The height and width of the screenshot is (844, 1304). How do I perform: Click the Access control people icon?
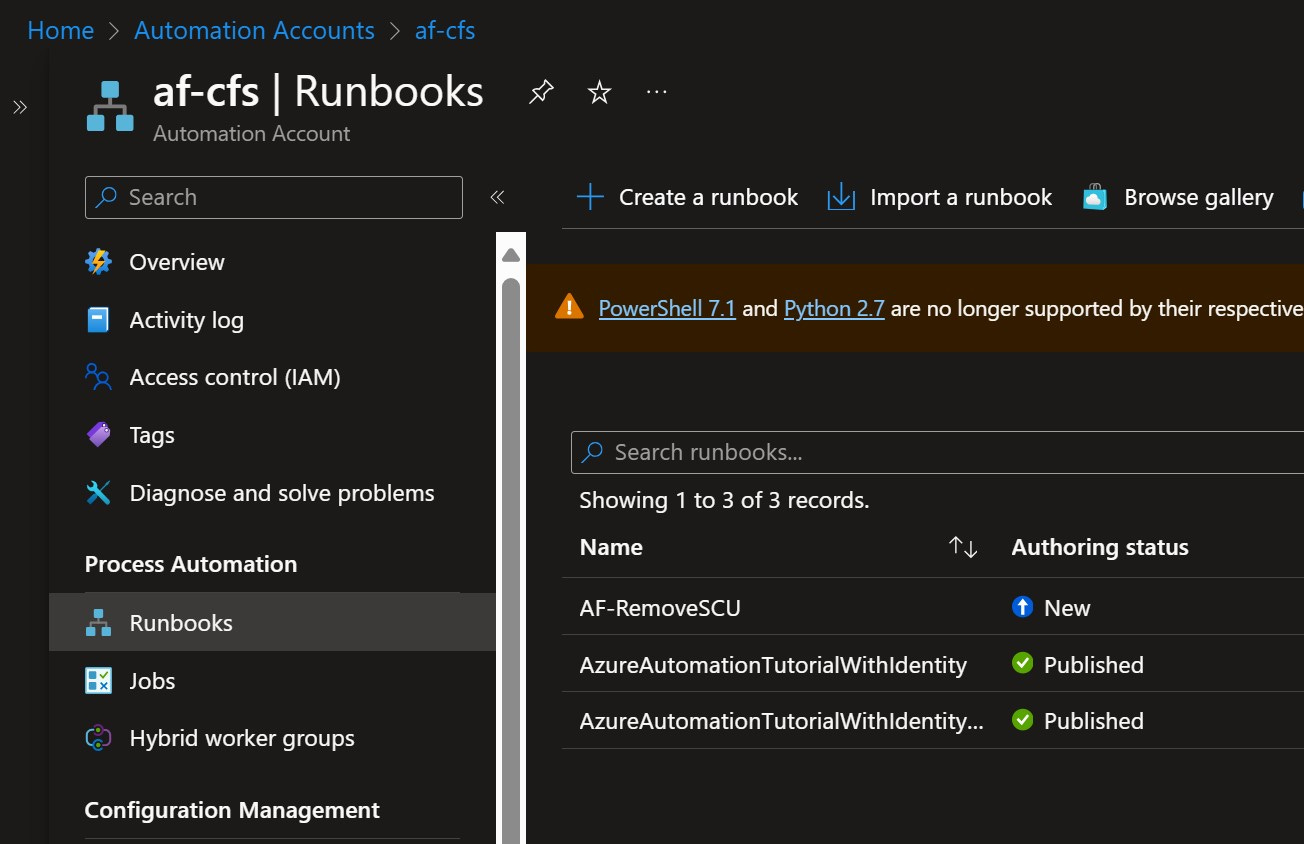[98, 377]
